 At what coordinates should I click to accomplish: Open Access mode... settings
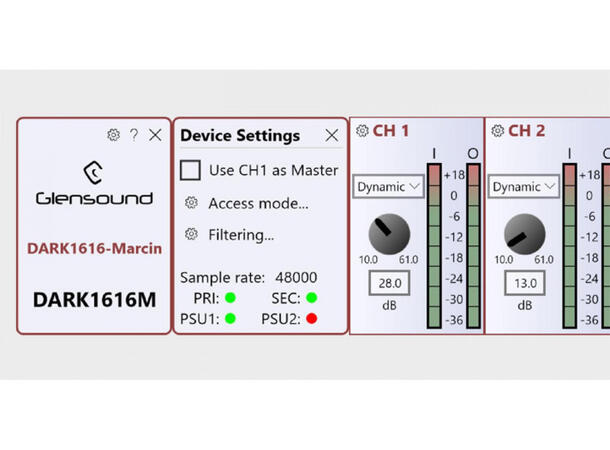258,203
